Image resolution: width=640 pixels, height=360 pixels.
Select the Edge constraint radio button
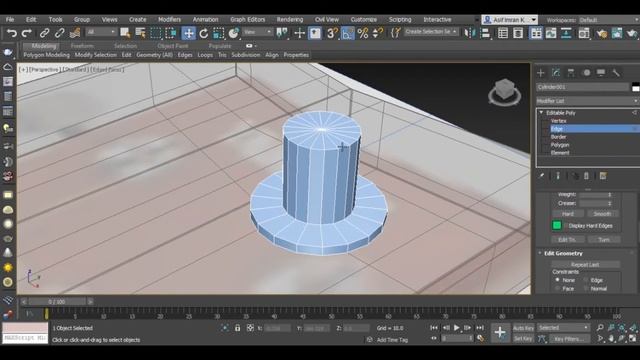pos(586,280)
